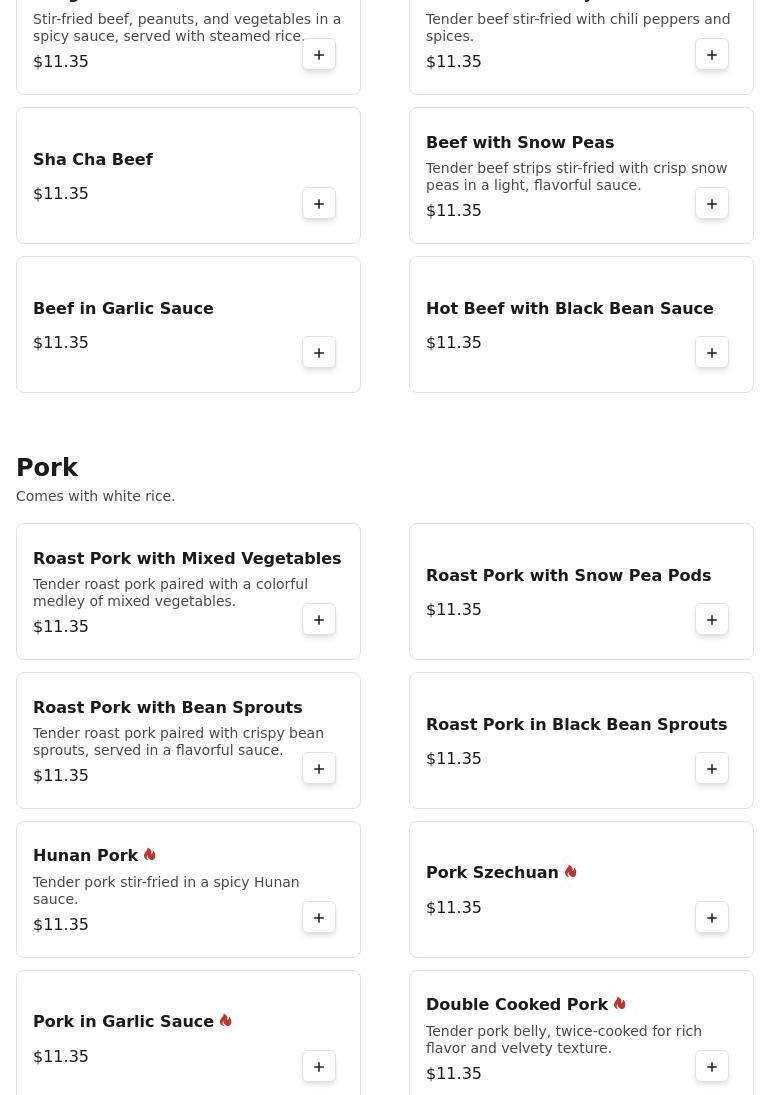Select the Pork section heading
The image size is (770, 1095).
pyautogui.click(x=47, y=468)
